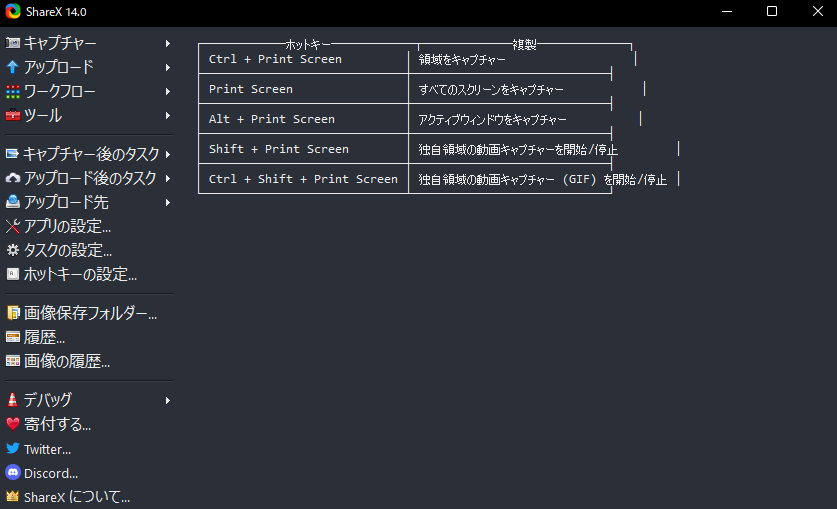Click the Twitter bird icon
Image resolution: width=837 pixels, height=509 pixels.
coord(13,449)
